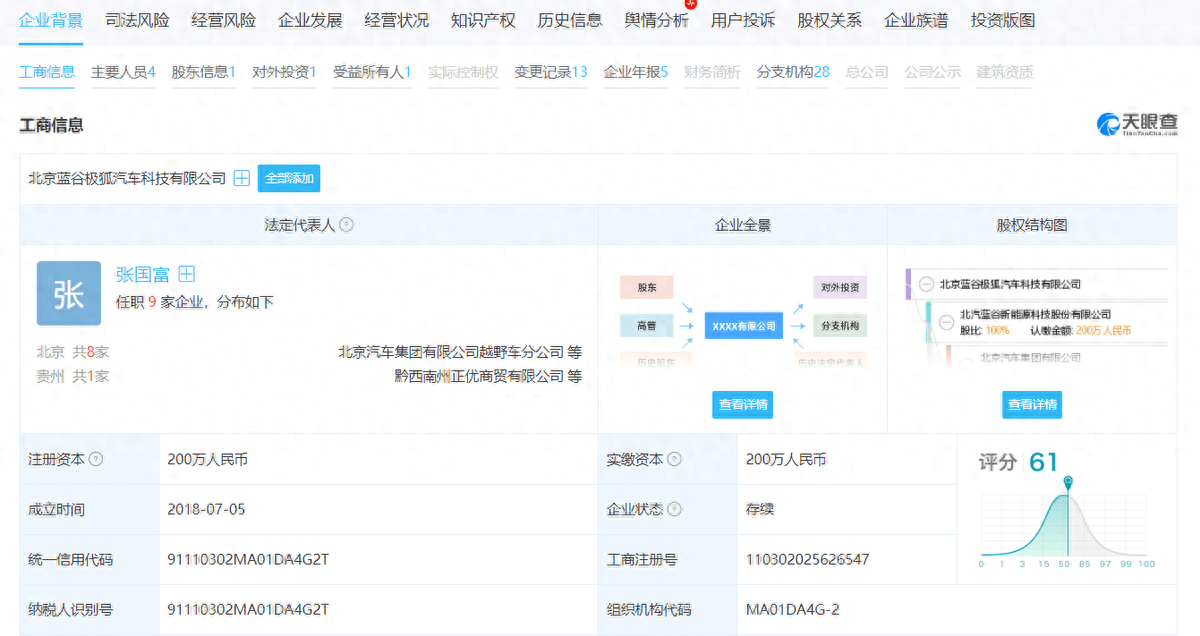
Task: Click the 全部添加 button
Action: [x=289, y=179]
